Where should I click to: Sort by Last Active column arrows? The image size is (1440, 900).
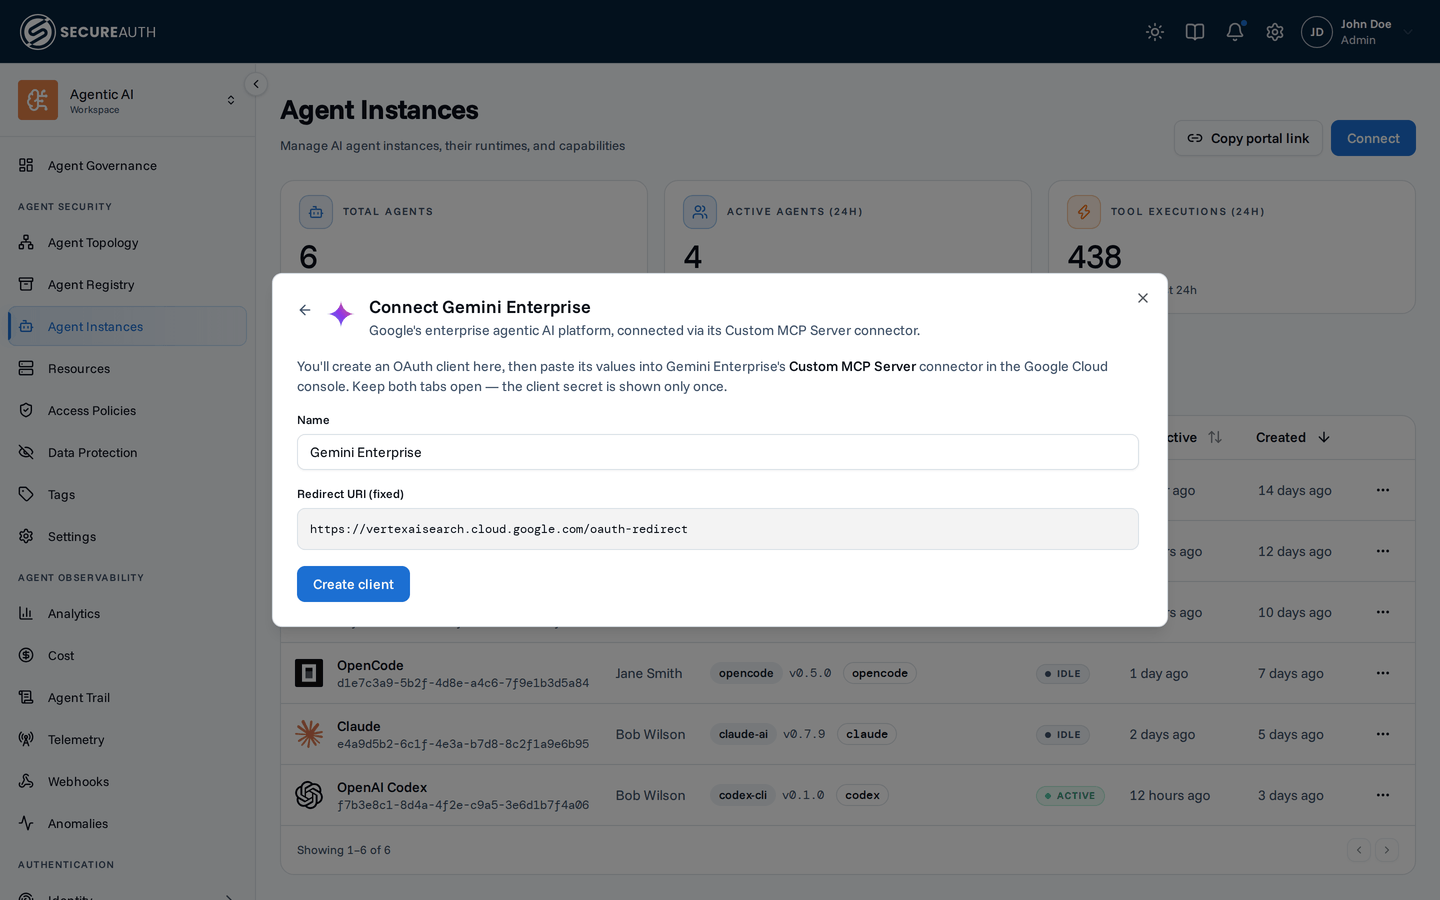pyautogui.click(x=1215, y=437)
